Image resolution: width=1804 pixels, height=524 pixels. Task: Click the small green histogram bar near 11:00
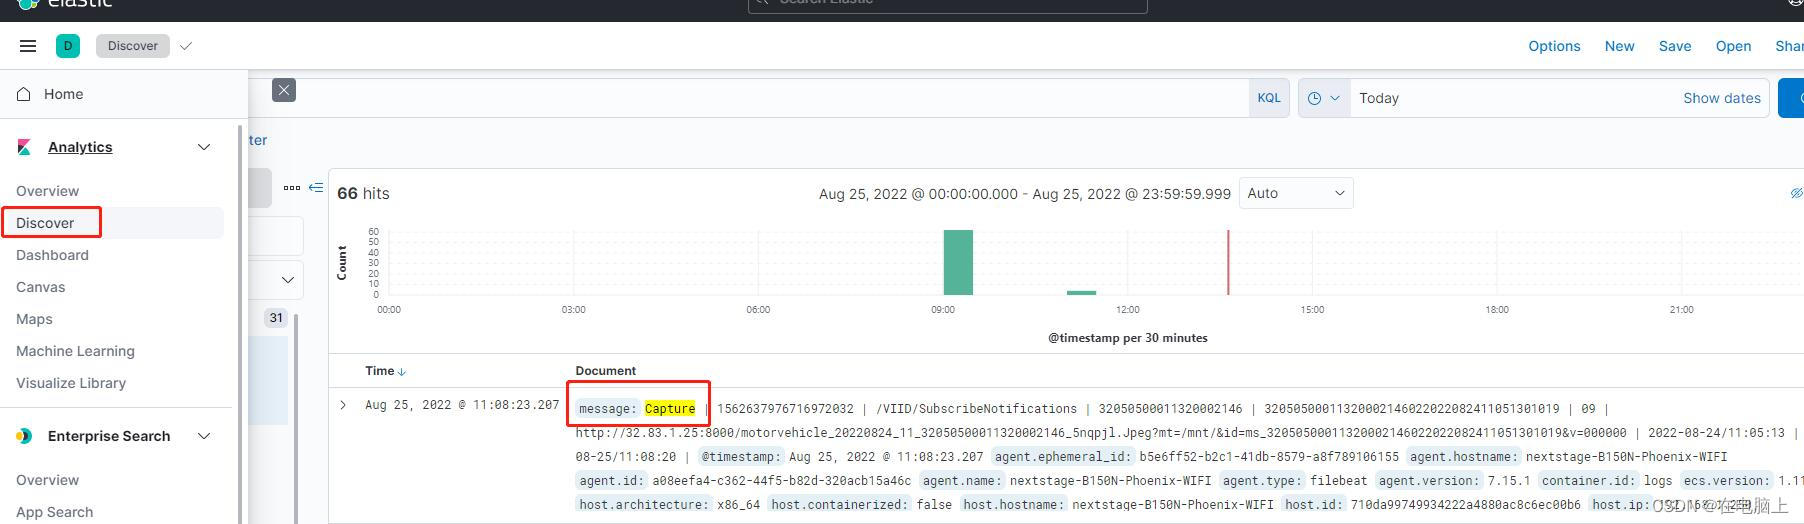coord(1081,292)
